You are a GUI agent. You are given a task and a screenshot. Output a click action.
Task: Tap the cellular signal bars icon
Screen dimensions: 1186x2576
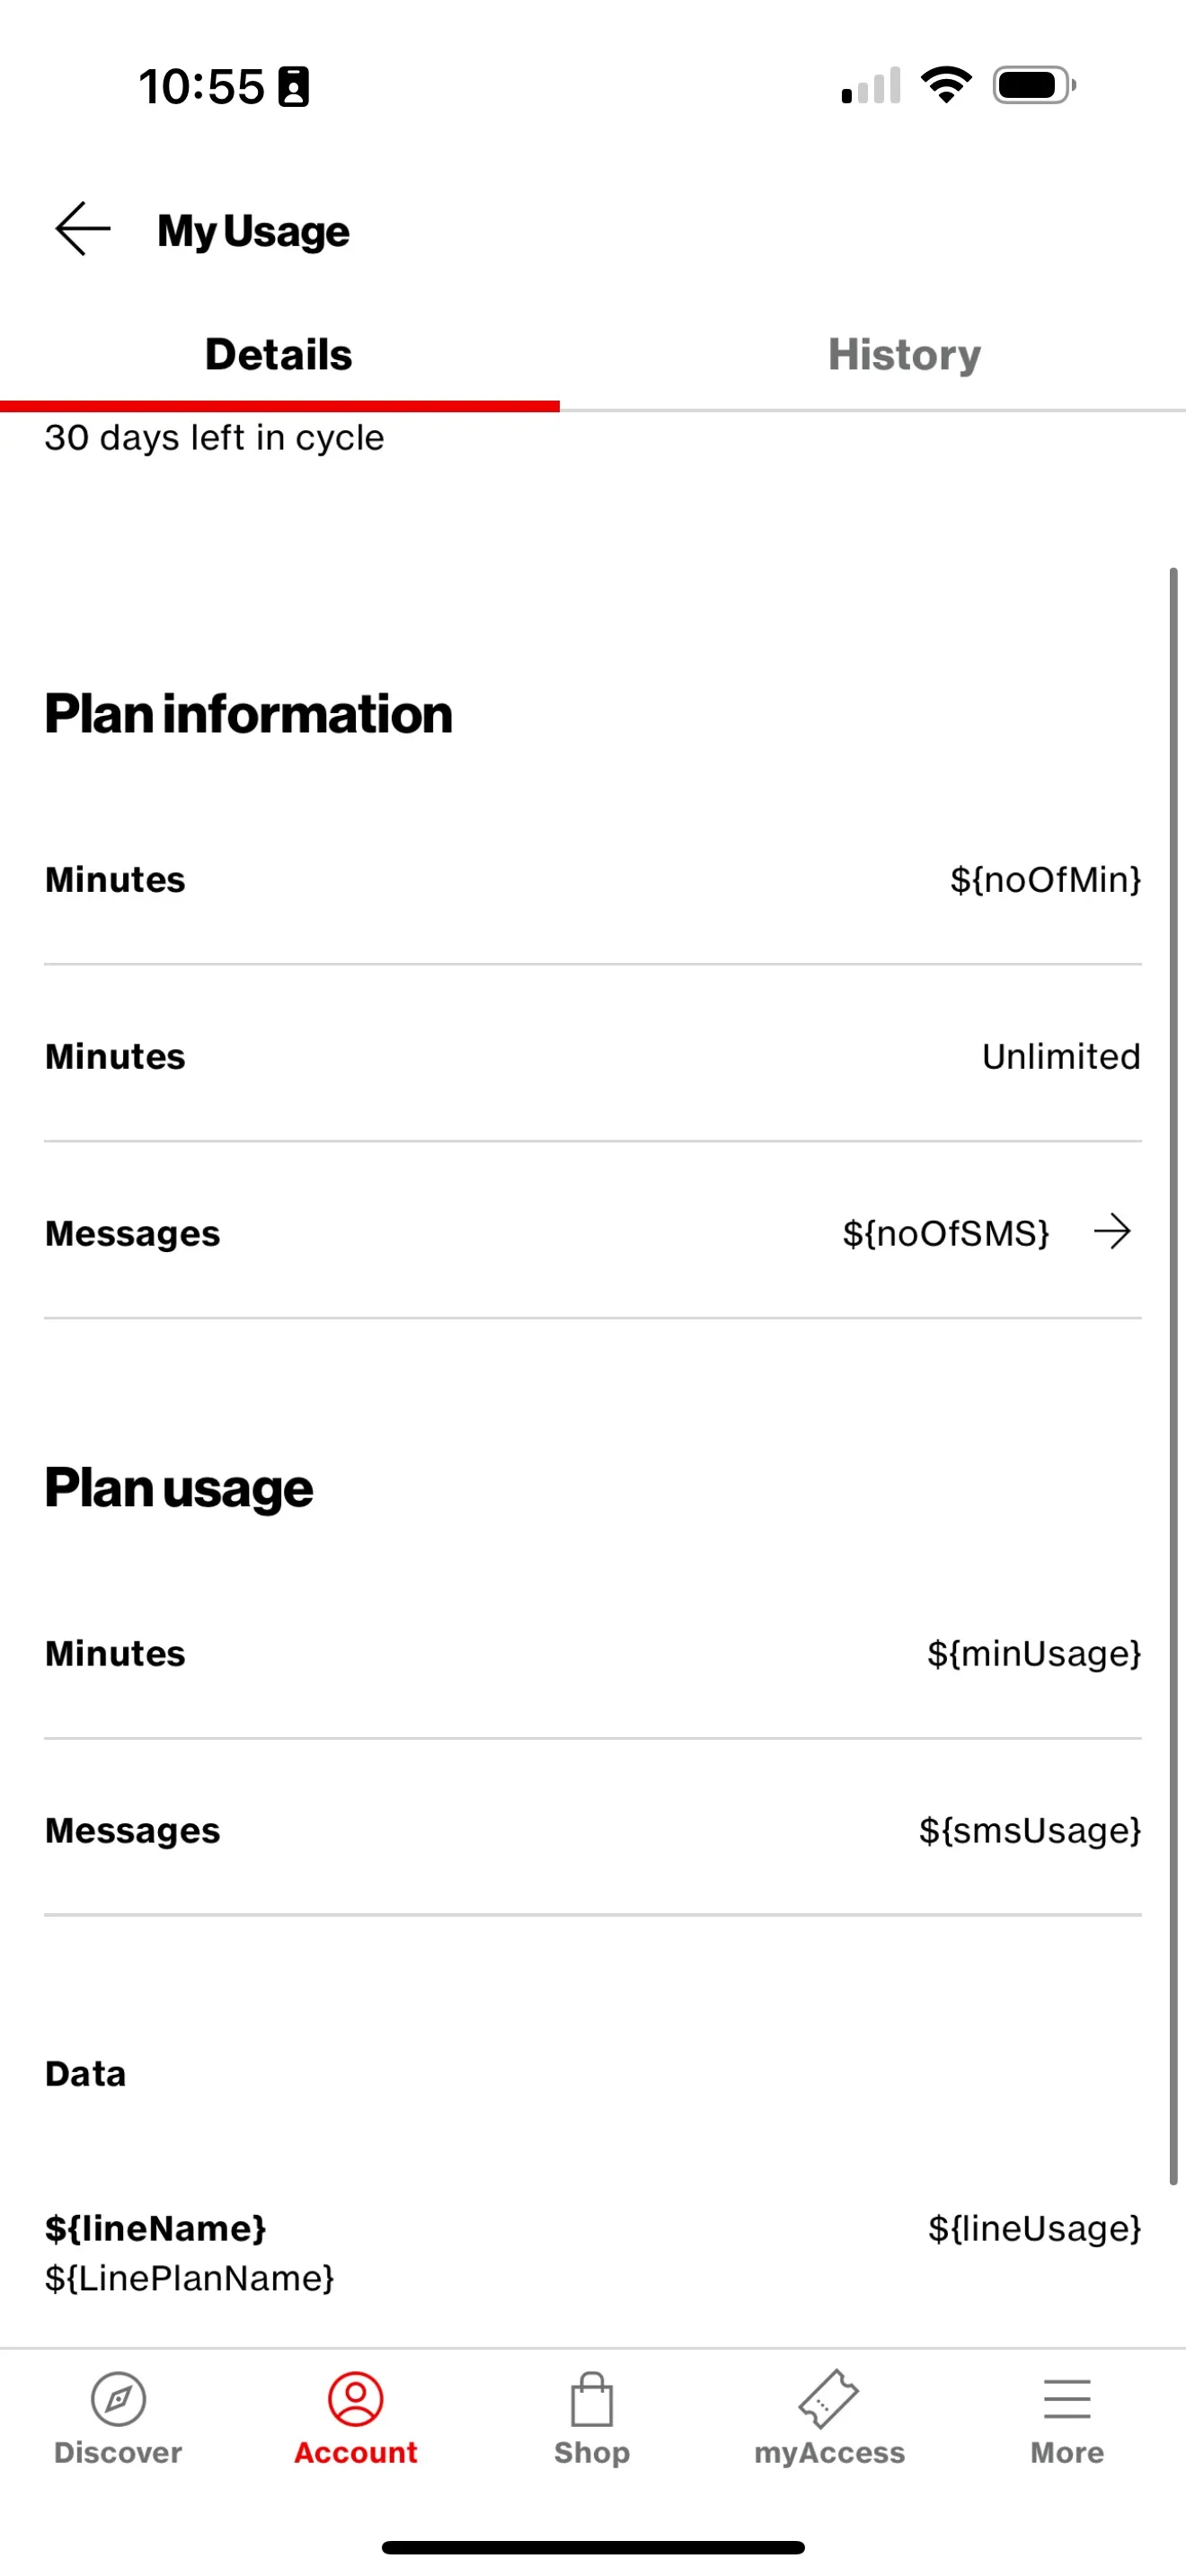pos(871,86)
